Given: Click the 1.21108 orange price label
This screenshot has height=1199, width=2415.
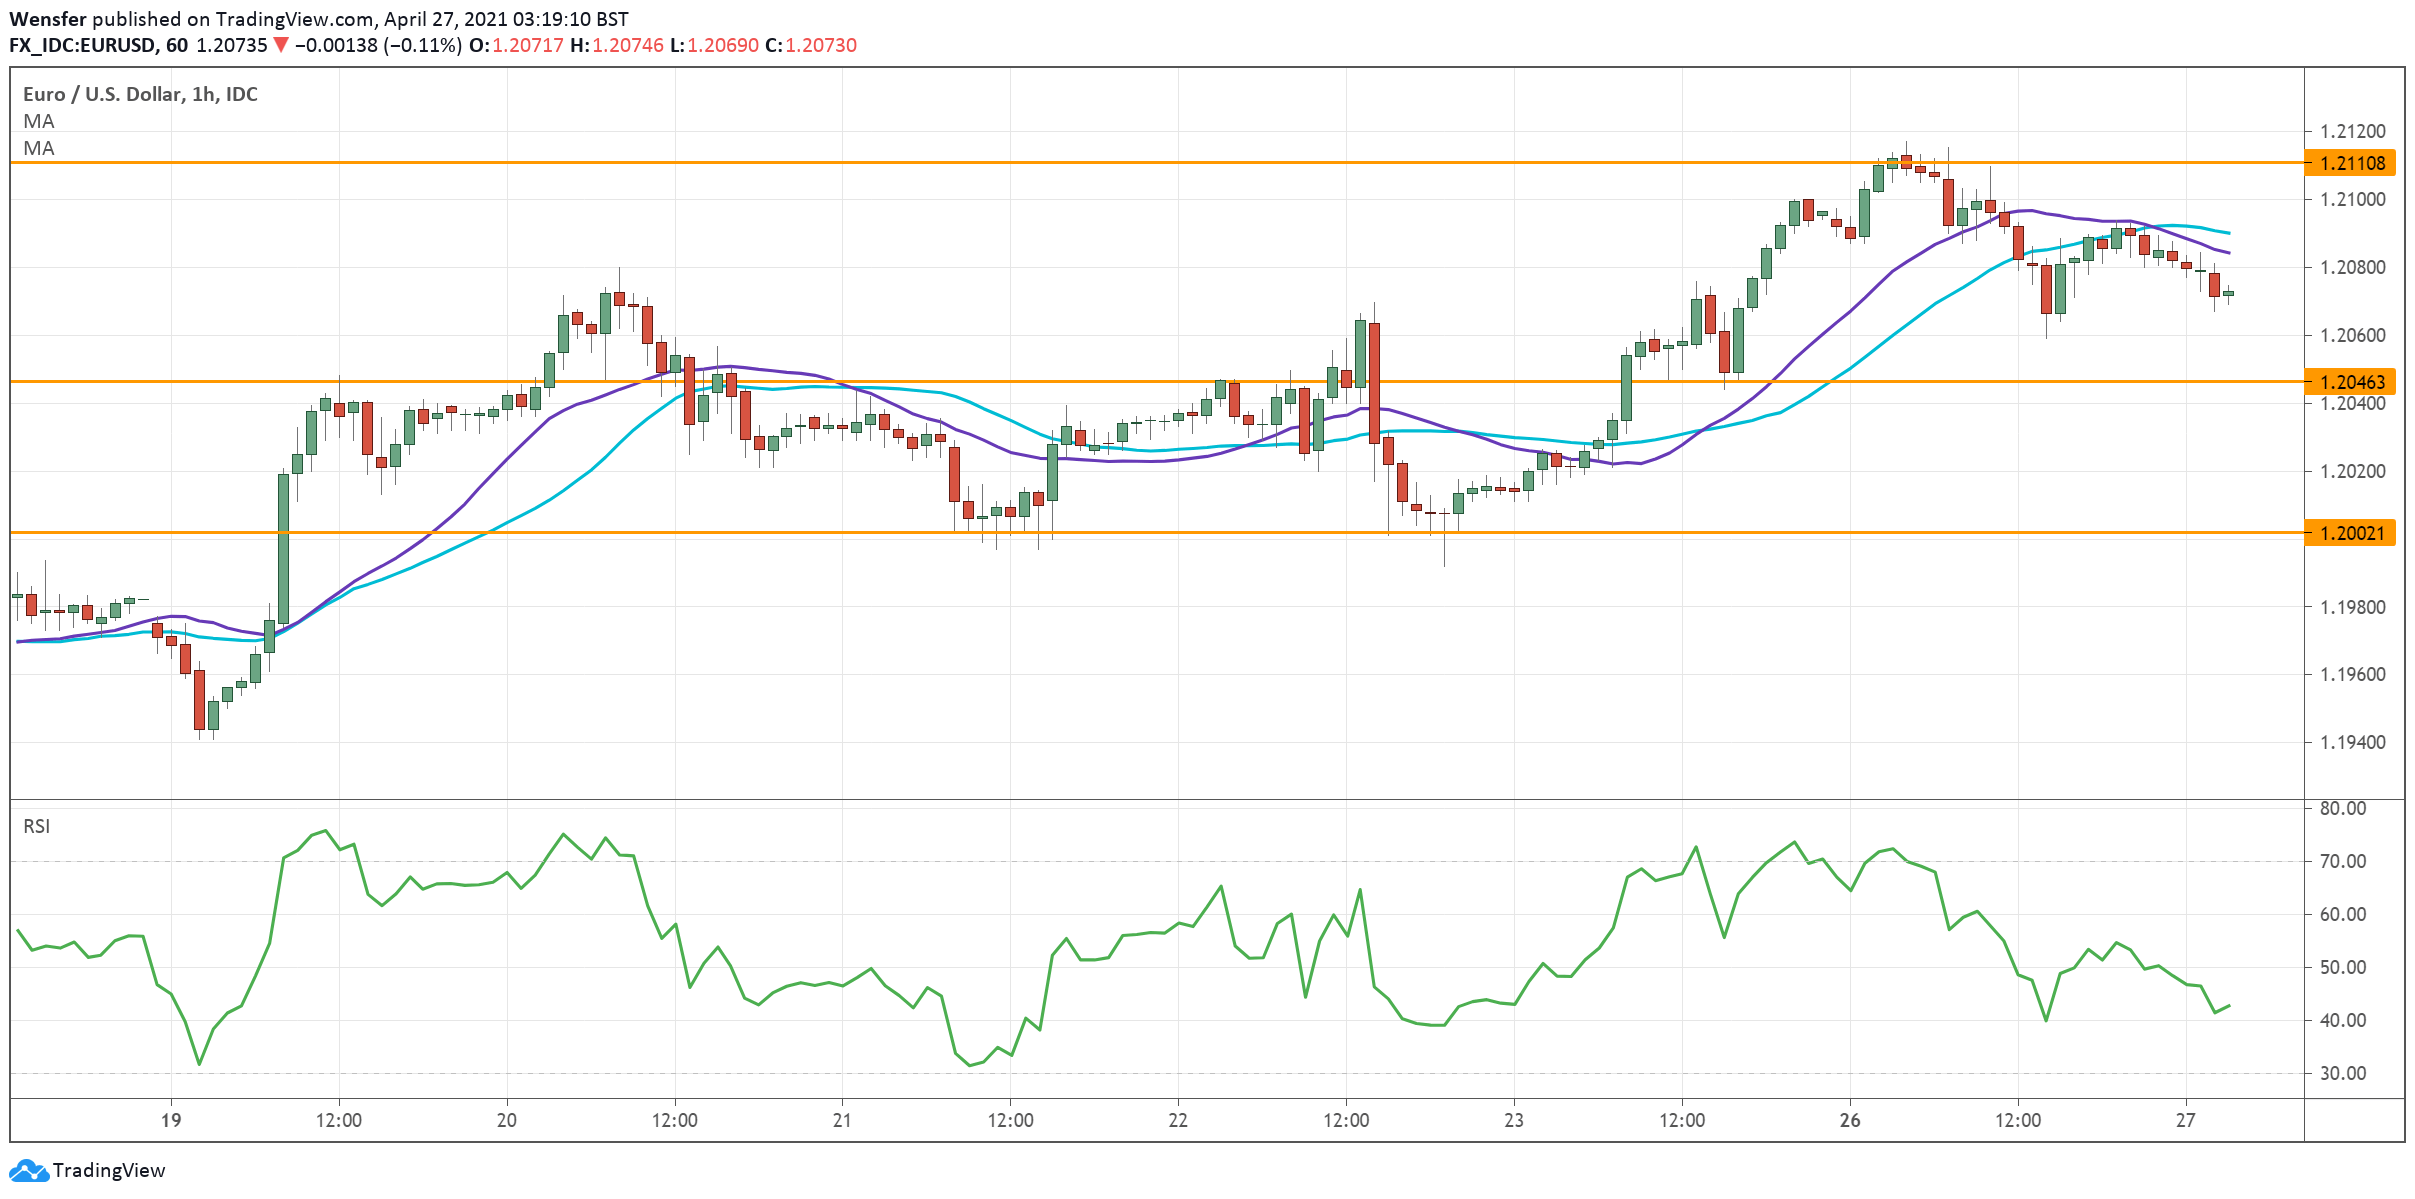Looking at the screenshot, I should [2352, 163].
